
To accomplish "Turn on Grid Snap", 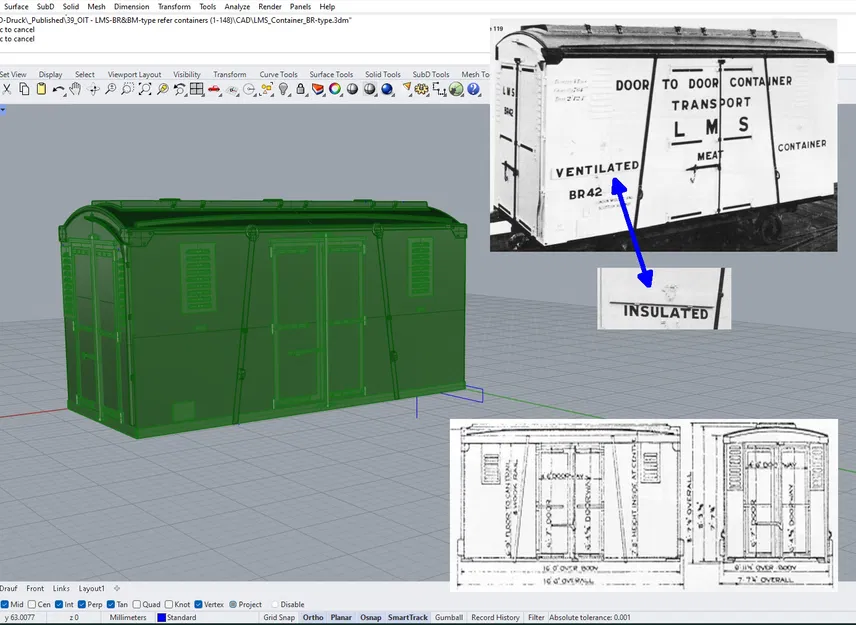I will 281,617.
